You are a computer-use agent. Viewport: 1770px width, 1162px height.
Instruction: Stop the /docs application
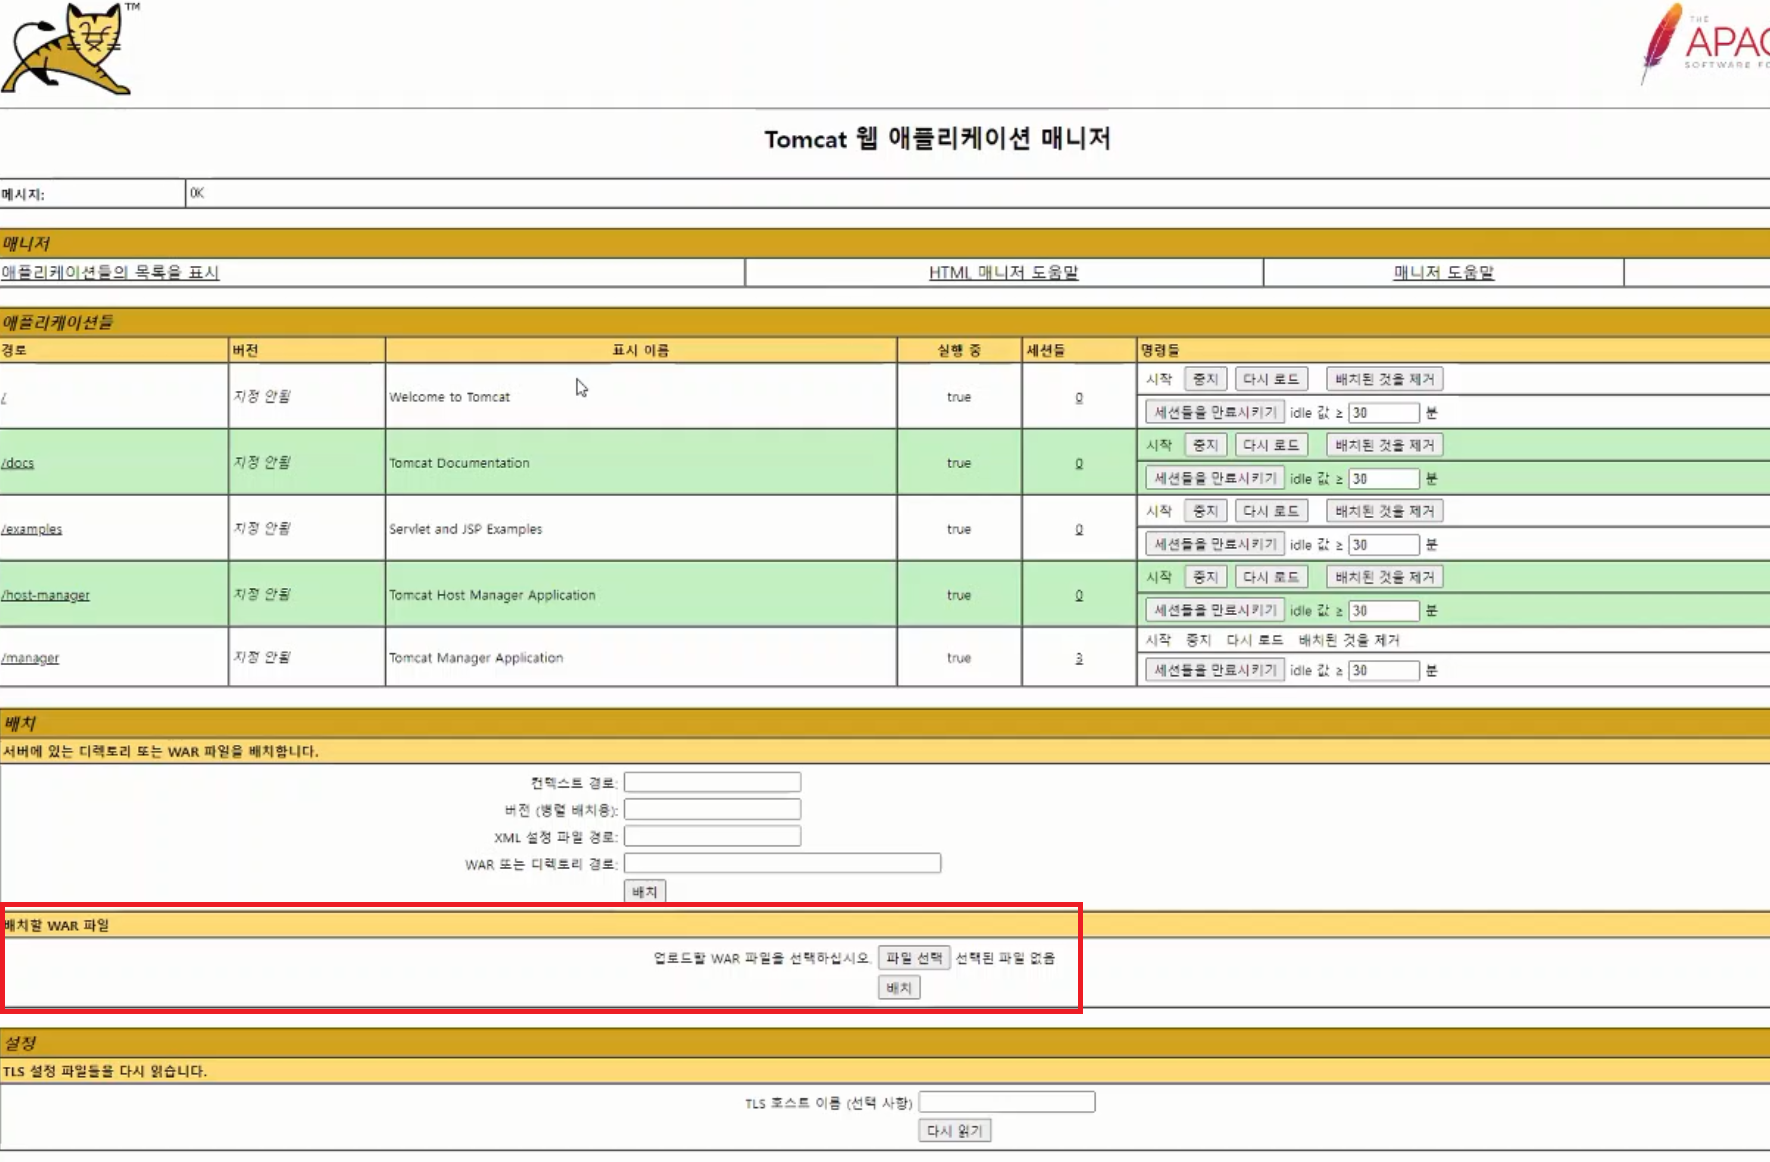(1205, 445)
